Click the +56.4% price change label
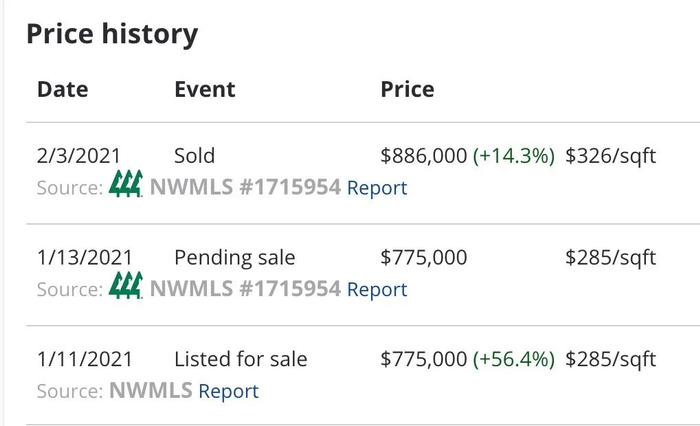The image size is (700, 426). tap(514, 359)
